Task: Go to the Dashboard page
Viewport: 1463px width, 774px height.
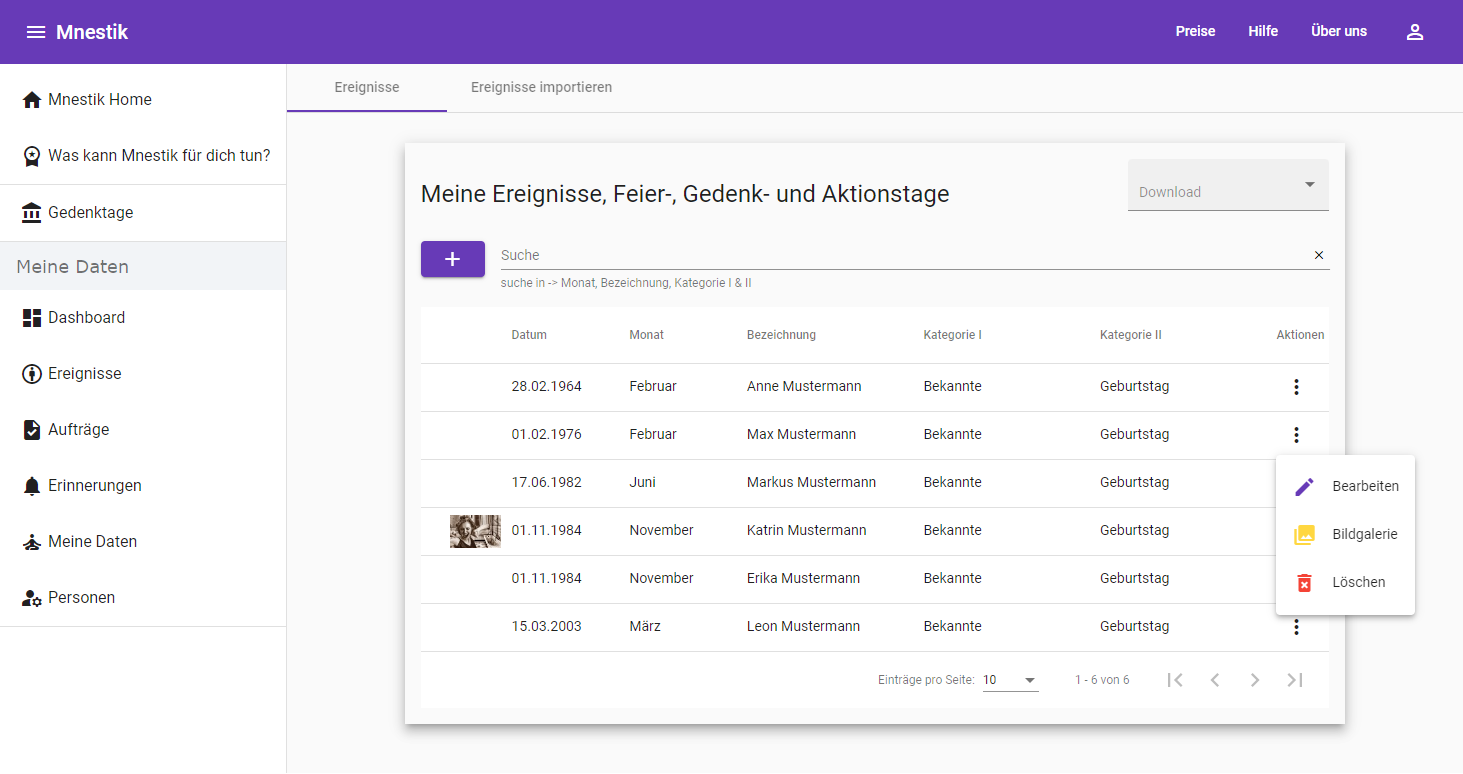Action: (x=86, y=318)
